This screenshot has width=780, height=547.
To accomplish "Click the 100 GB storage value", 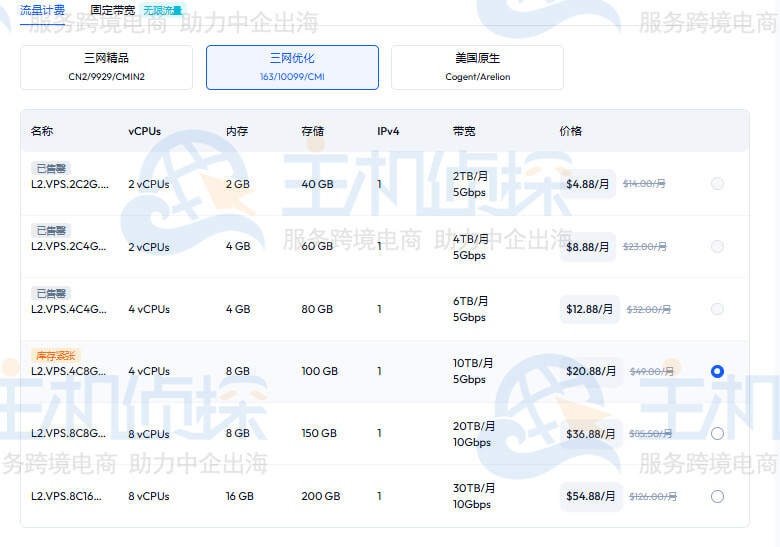I will click(x=319, y=371).
